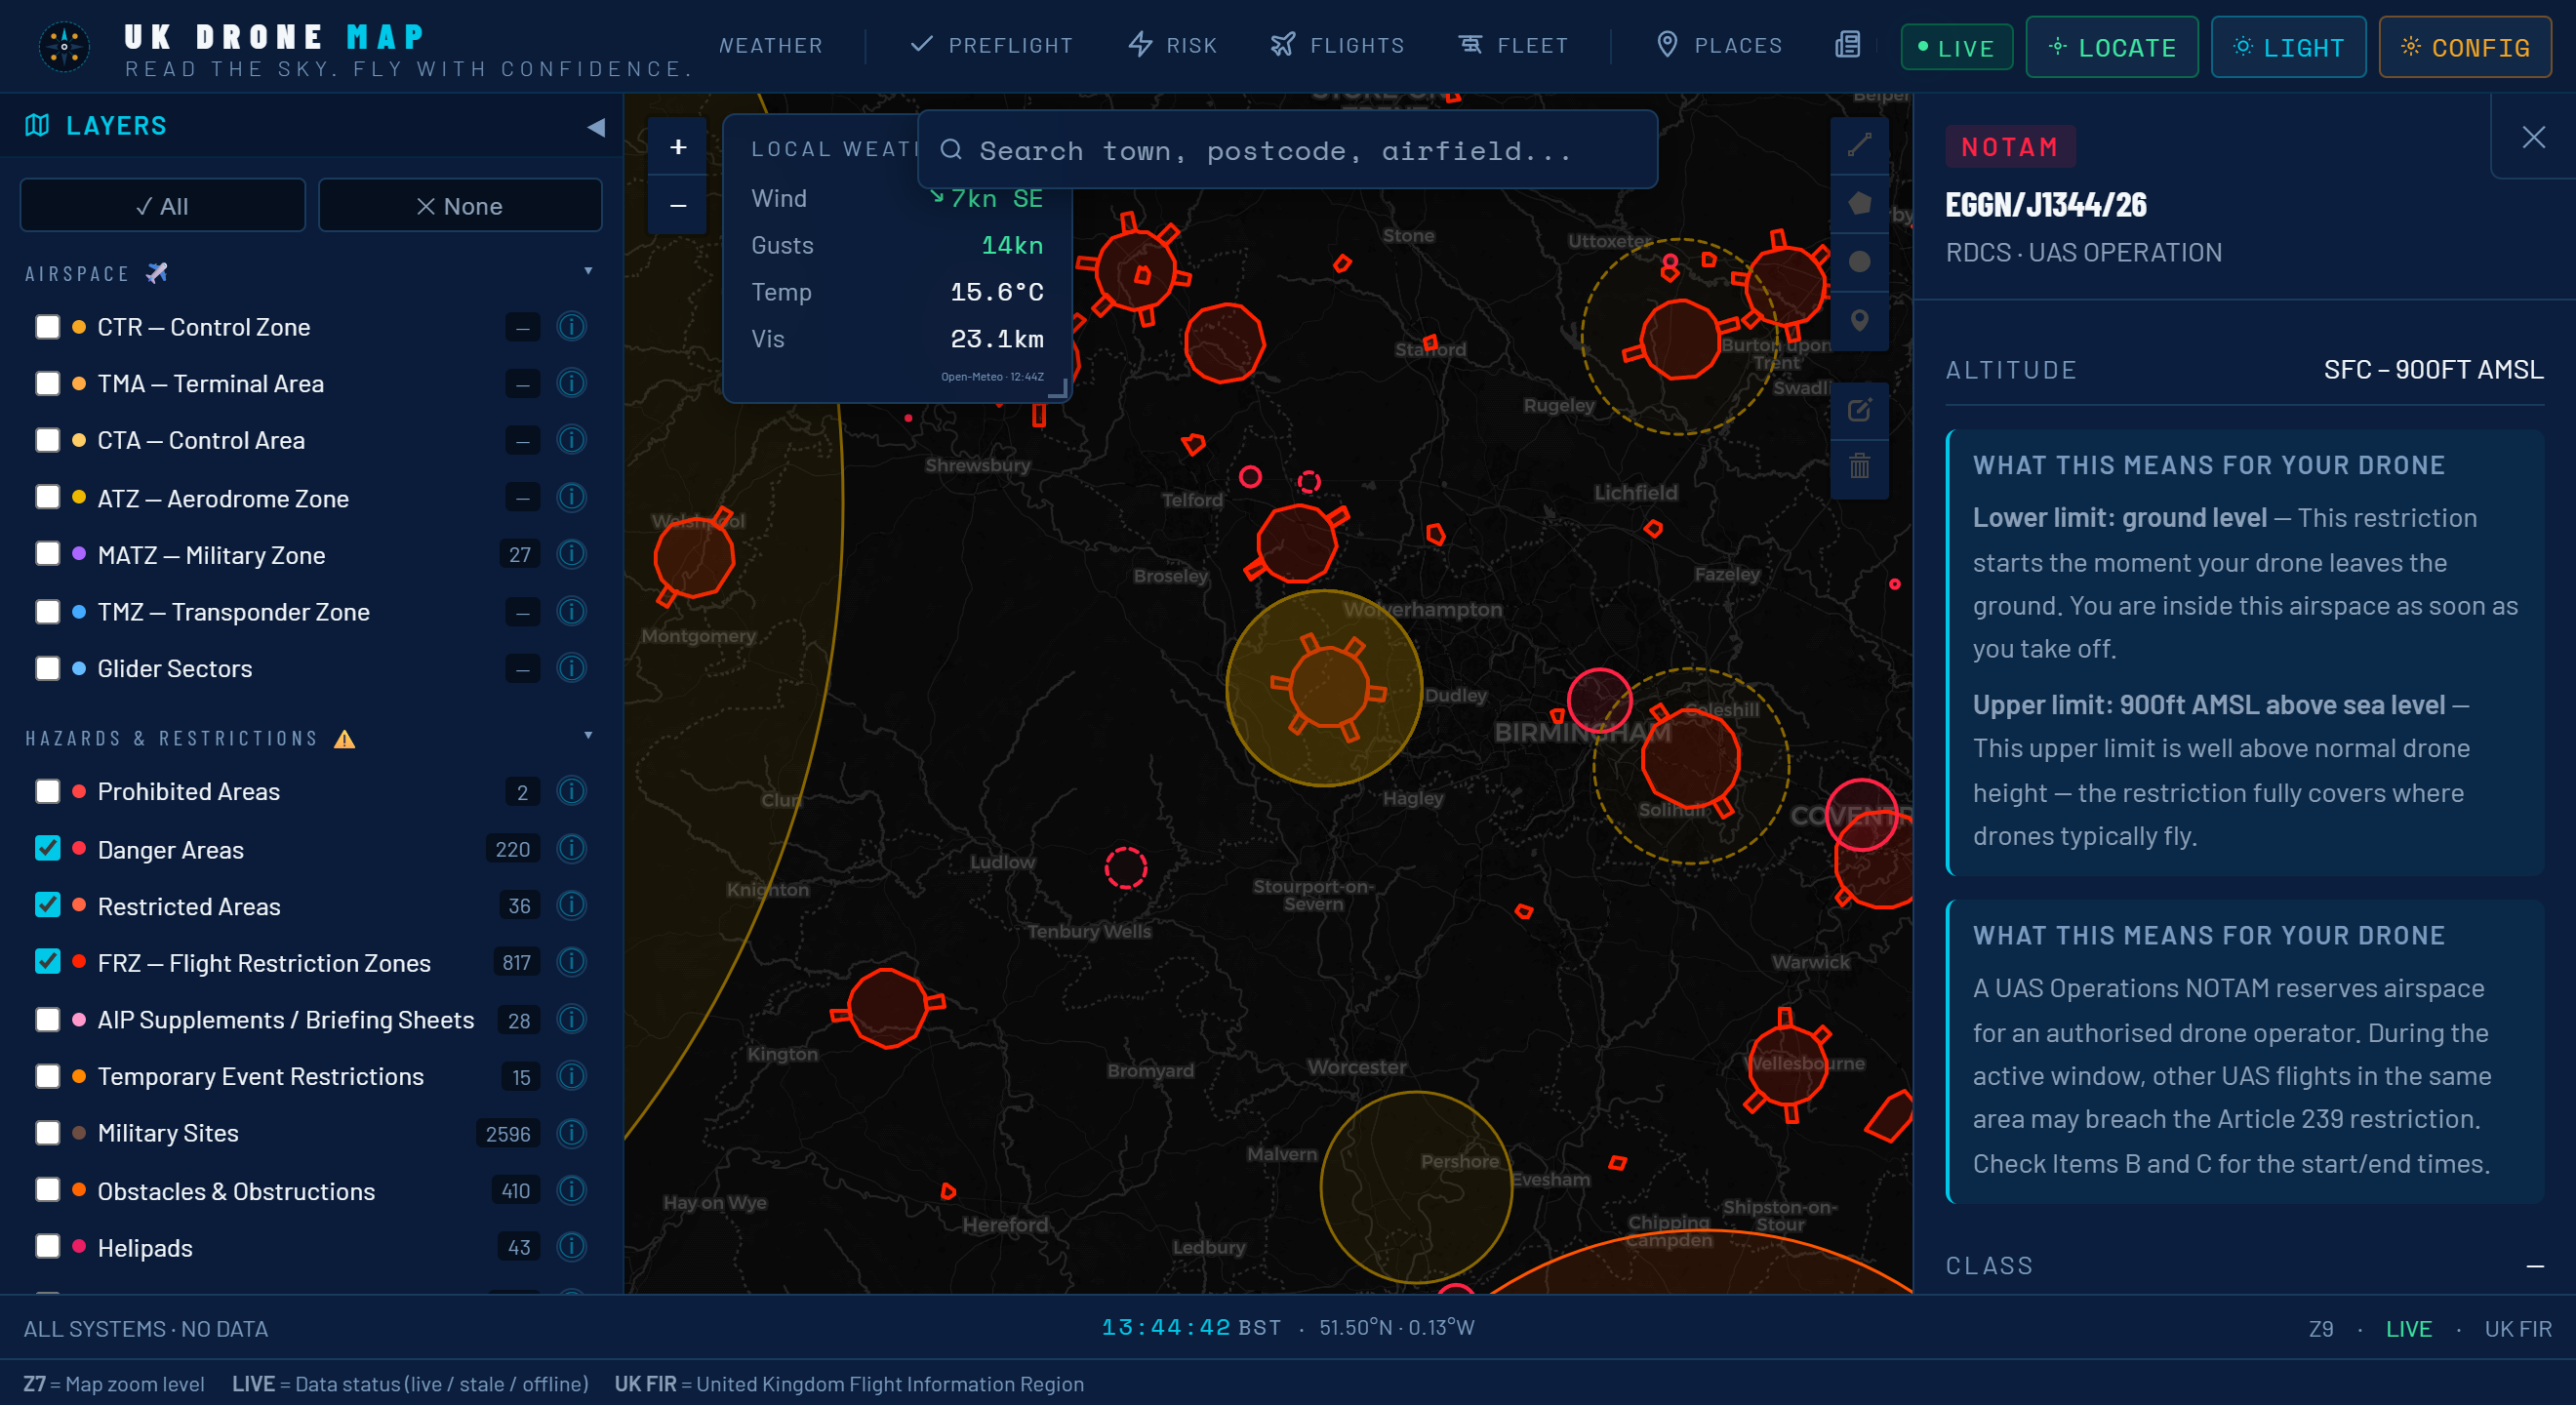This screenshot has height=1405, width=2576.
Task: Select None layers button
Action: coord(460,206)
